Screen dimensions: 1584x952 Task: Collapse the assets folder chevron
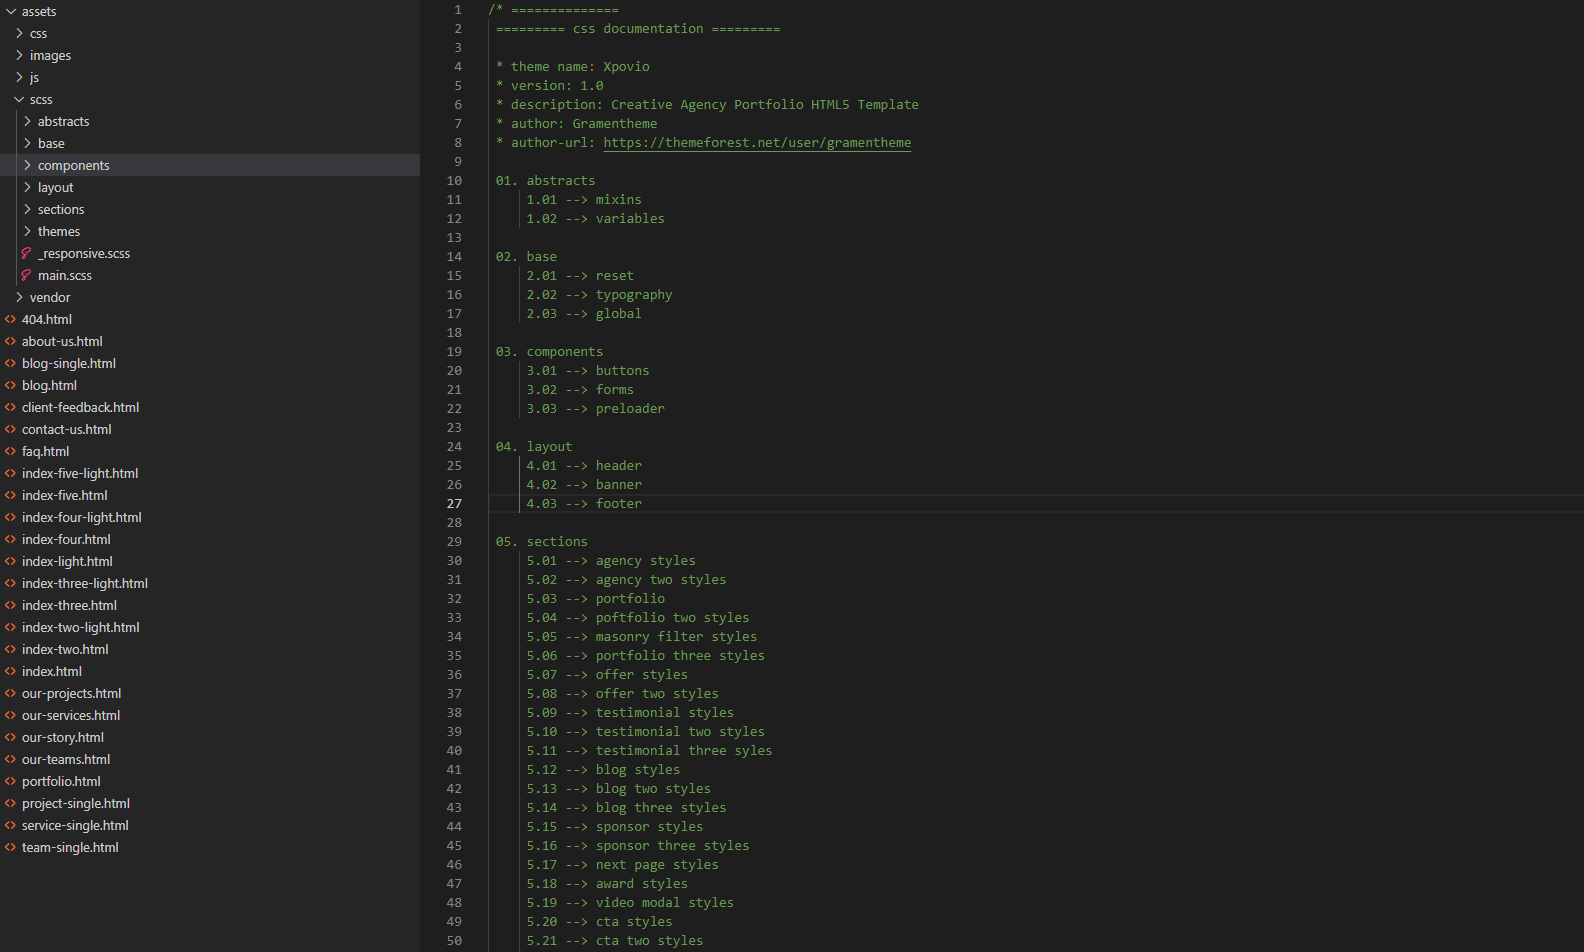pyautogui.click(x=11, y=12)
